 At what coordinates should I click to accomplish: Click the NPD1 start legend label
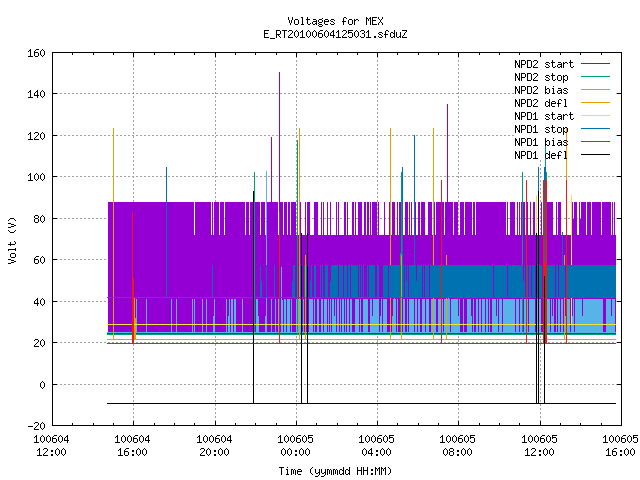(x=544, y=116)
